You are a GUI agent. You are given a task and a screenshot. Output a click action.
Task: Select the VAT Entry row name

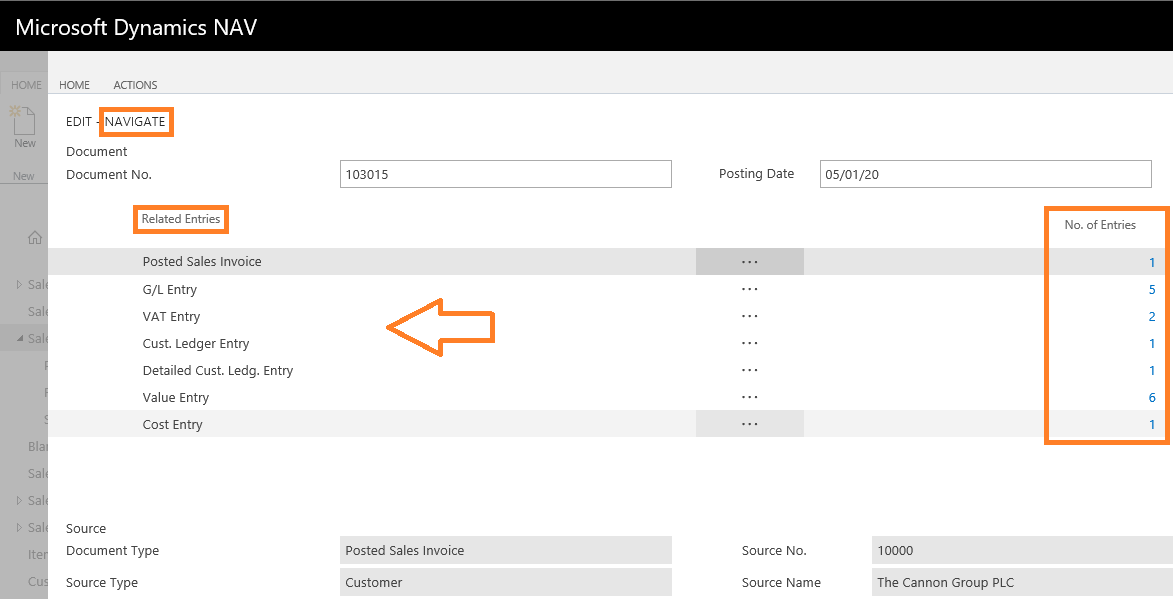171,316
